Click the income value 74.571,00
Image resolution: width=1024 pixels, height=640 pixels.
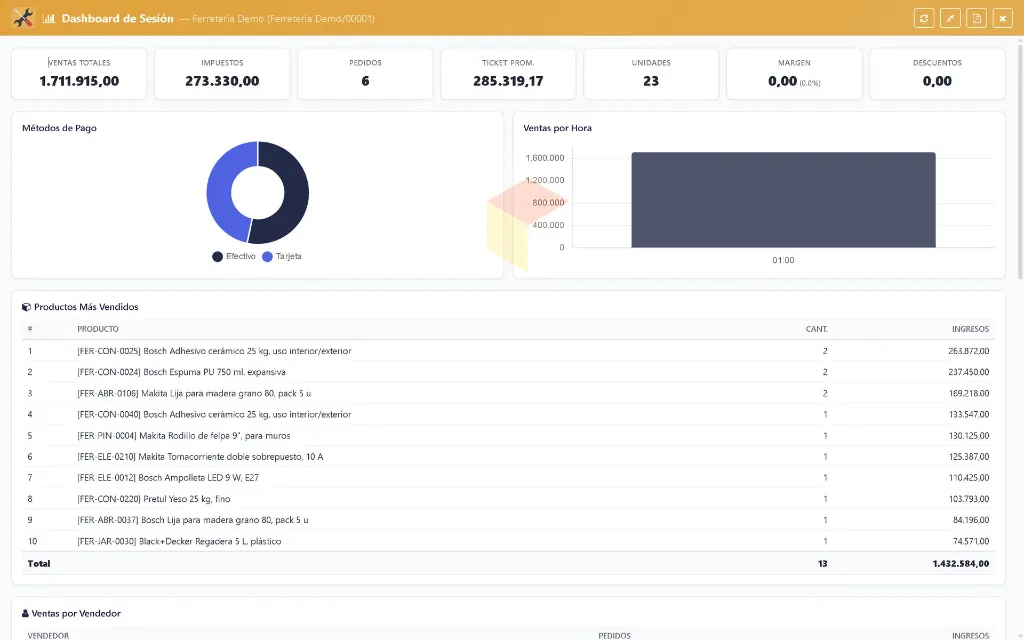(x=970, y=541)
